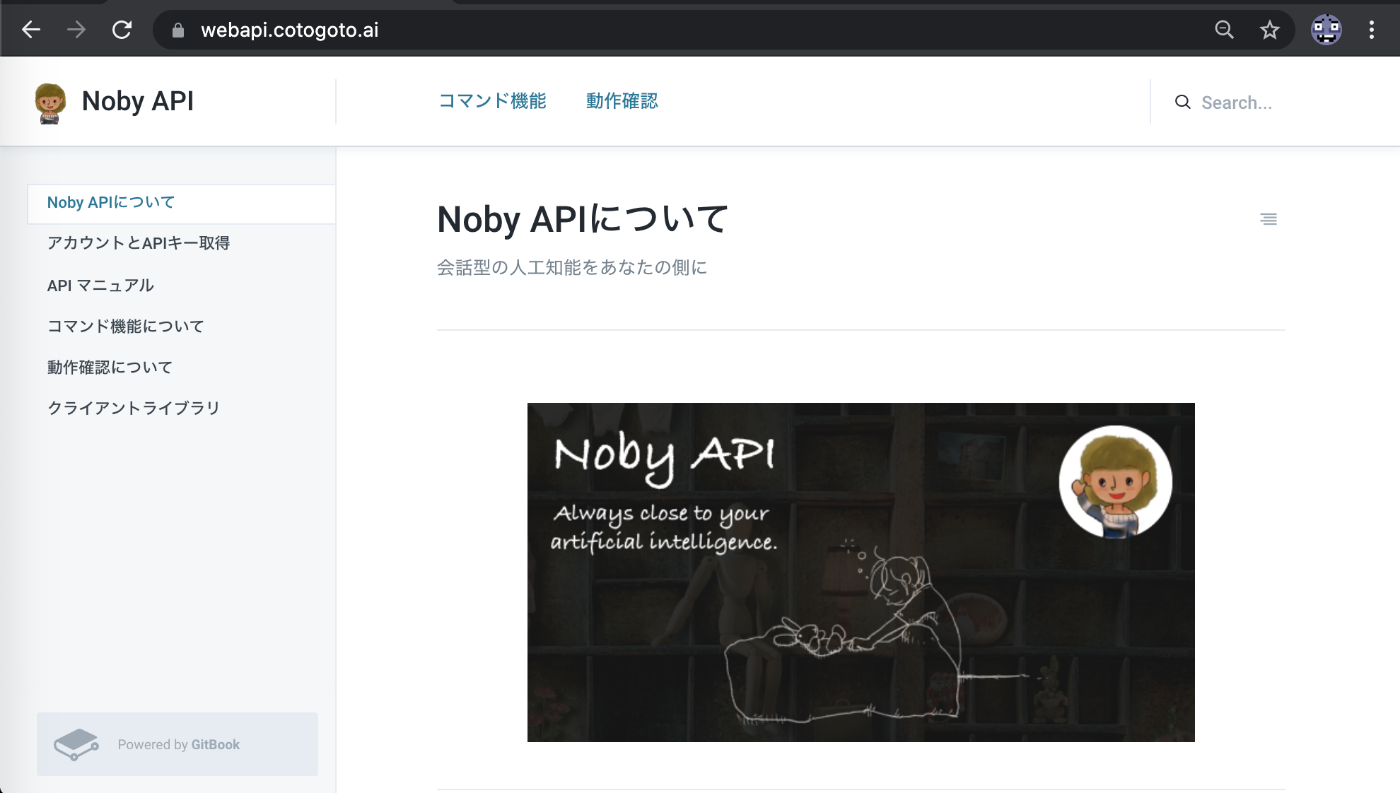Open the 動作確認 header link
Image resolution: width=1400 pixels, height=793 pixels.
click(622, 101)
